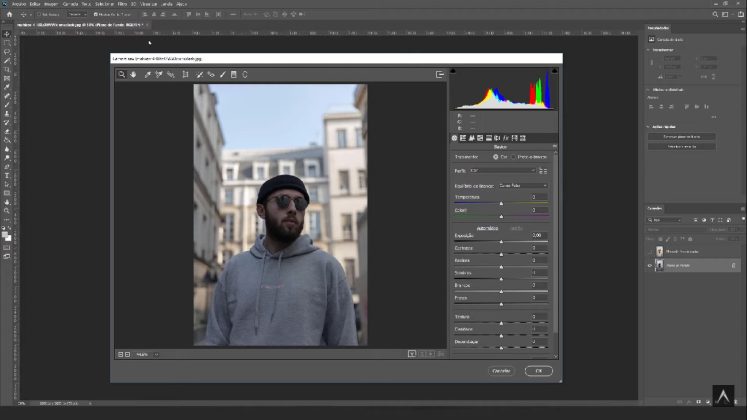Click the Cancel button in Camera Raw
747x420 pixels.
point(501,371)
